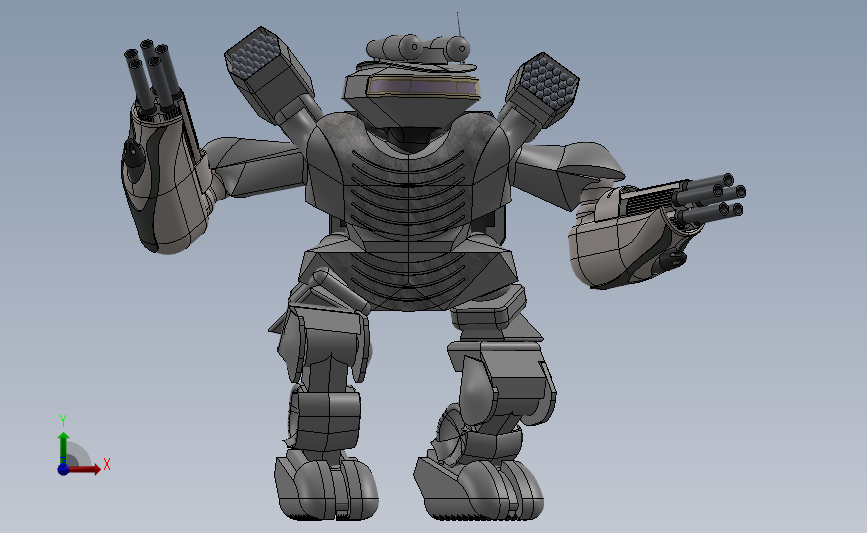Select the cylinder sensors on top of the head
Screen dimensions: 867x533
[x=419, y=48]
